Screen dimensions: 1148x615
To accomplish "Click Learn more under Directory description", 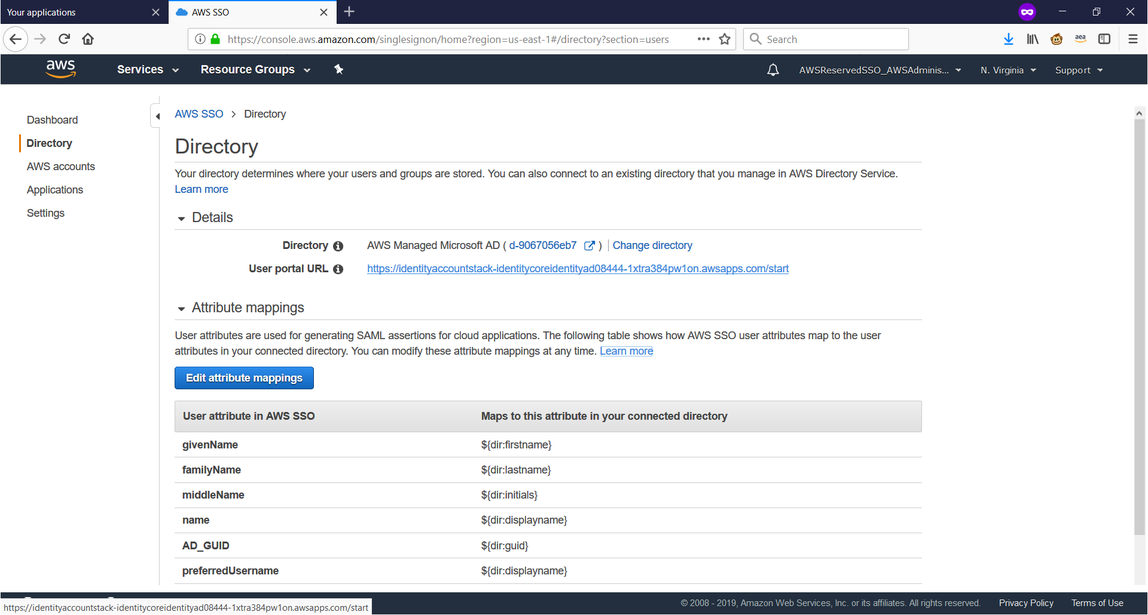I will point(201,190).
